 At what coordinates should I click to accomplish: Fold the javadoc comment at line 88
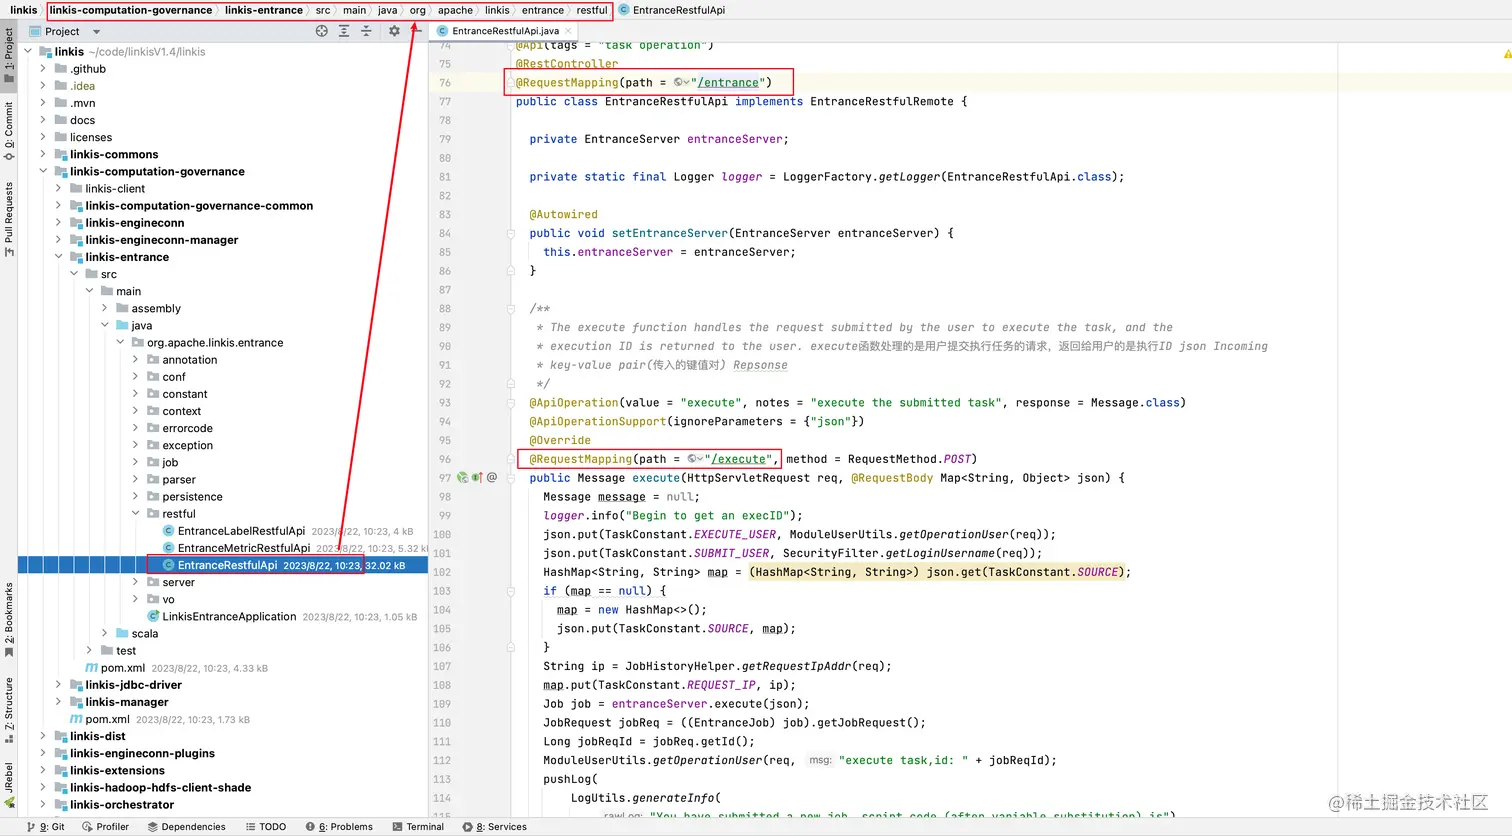[511, 309]
